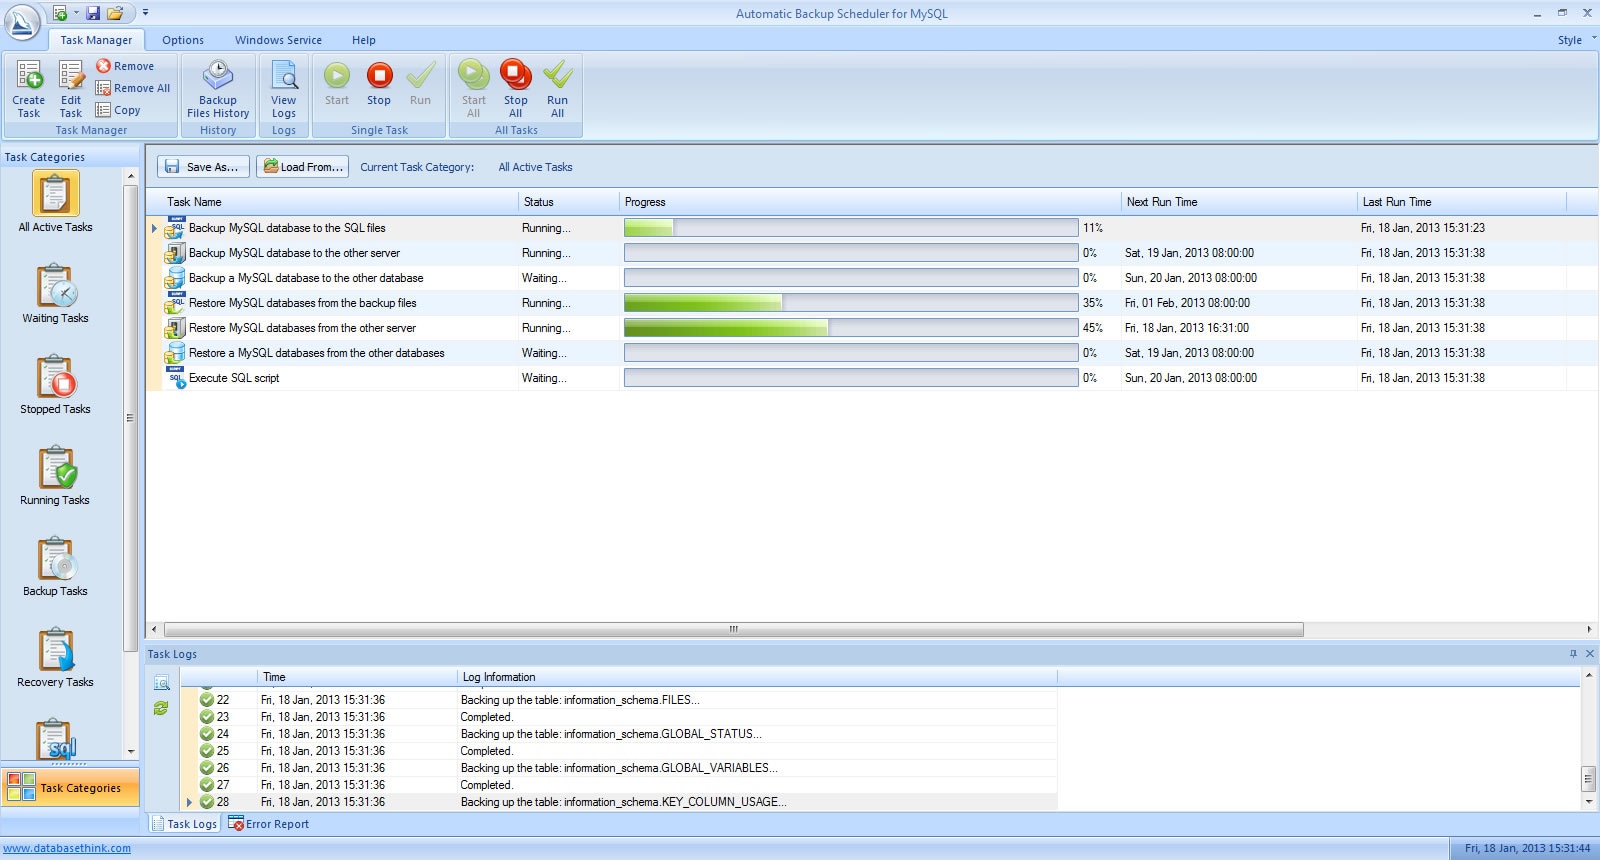Click the category sidebar scroll-down arrow
The height and width of the screenshot is (860, 1600).
tap(131, 752)
